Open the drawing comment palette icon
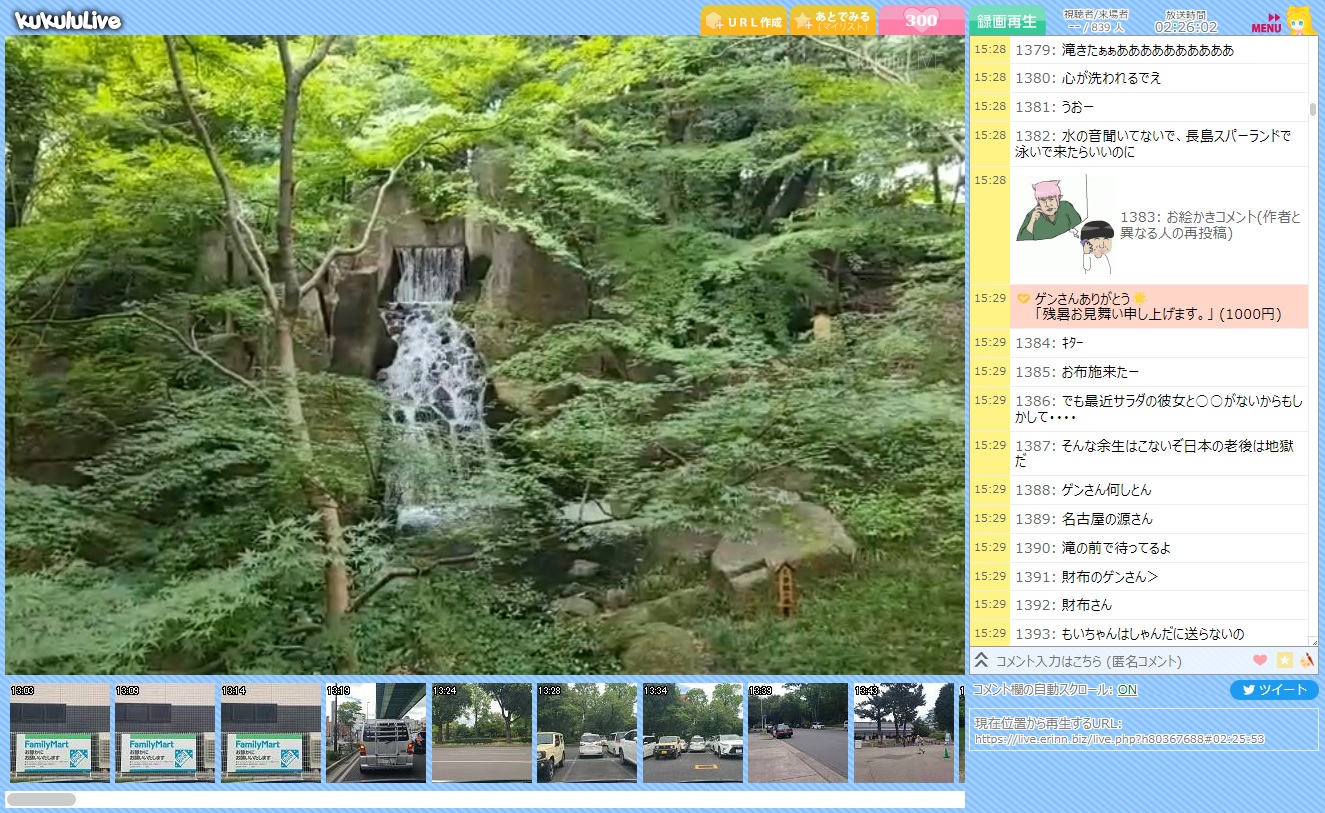Image resolution: width=1325 pixels, height=813 pixels. pos(1307,660)
